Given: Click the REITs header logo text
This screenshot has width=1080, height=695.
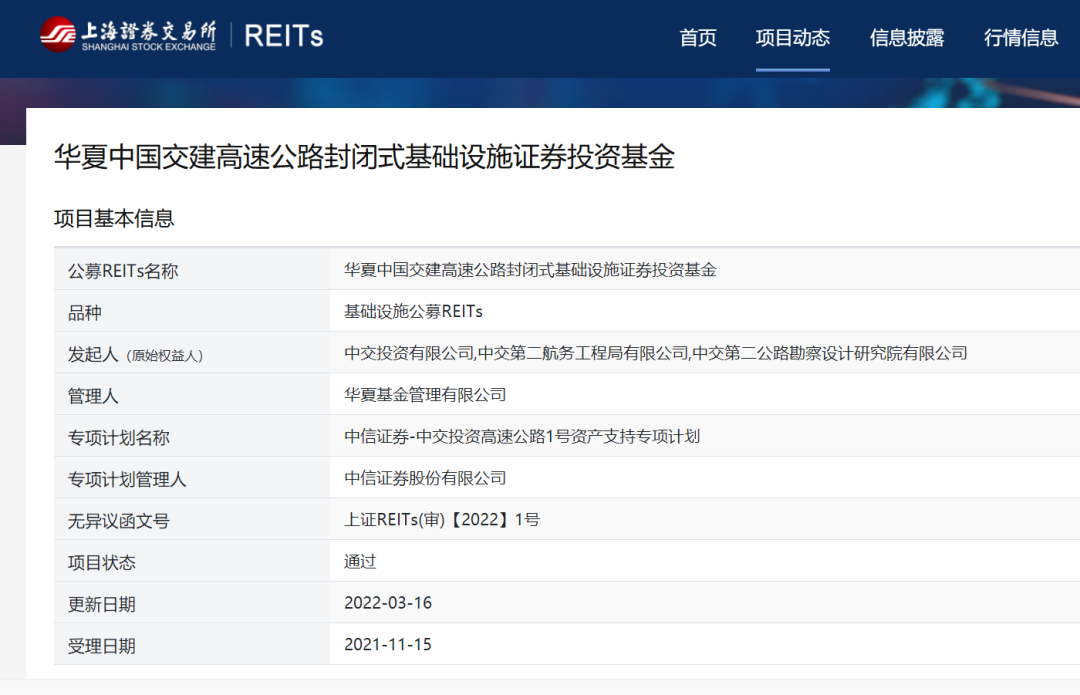Looking at the screenshot, I should pyautogui.click(x=284, y=37).
